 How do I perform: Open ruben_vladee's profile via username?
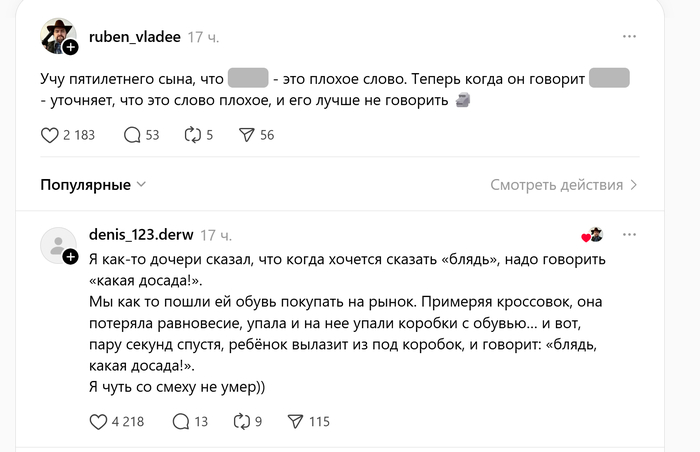pos(134,37)
